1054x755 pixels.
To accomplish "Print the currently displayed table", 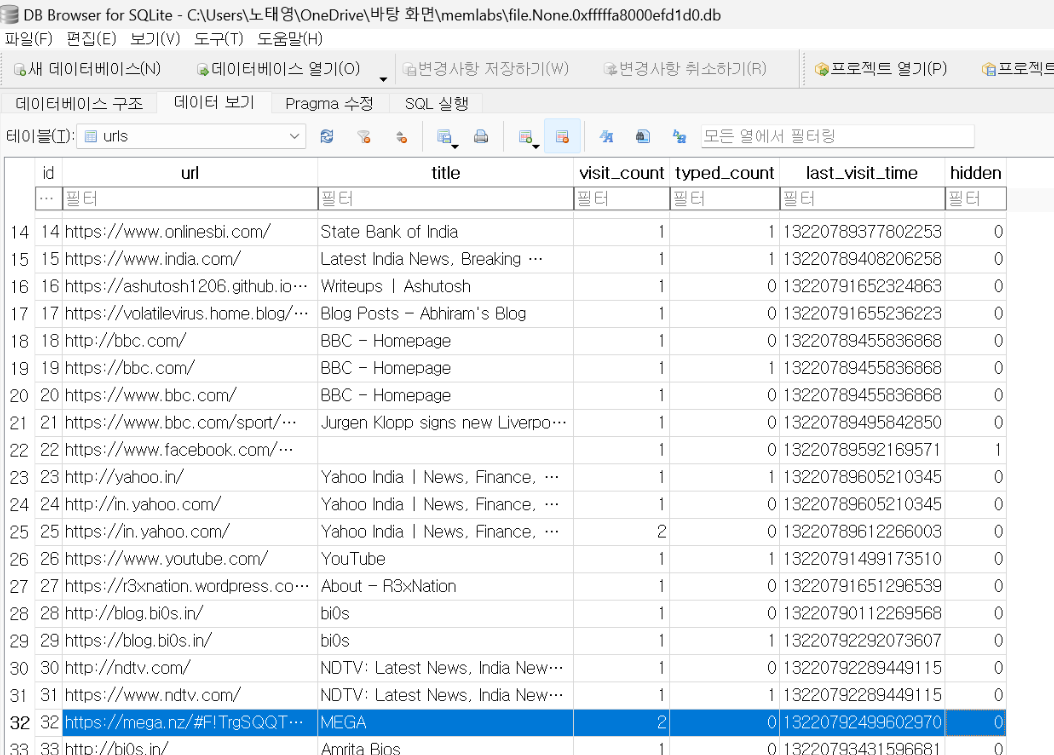I will tap(481, 136).
